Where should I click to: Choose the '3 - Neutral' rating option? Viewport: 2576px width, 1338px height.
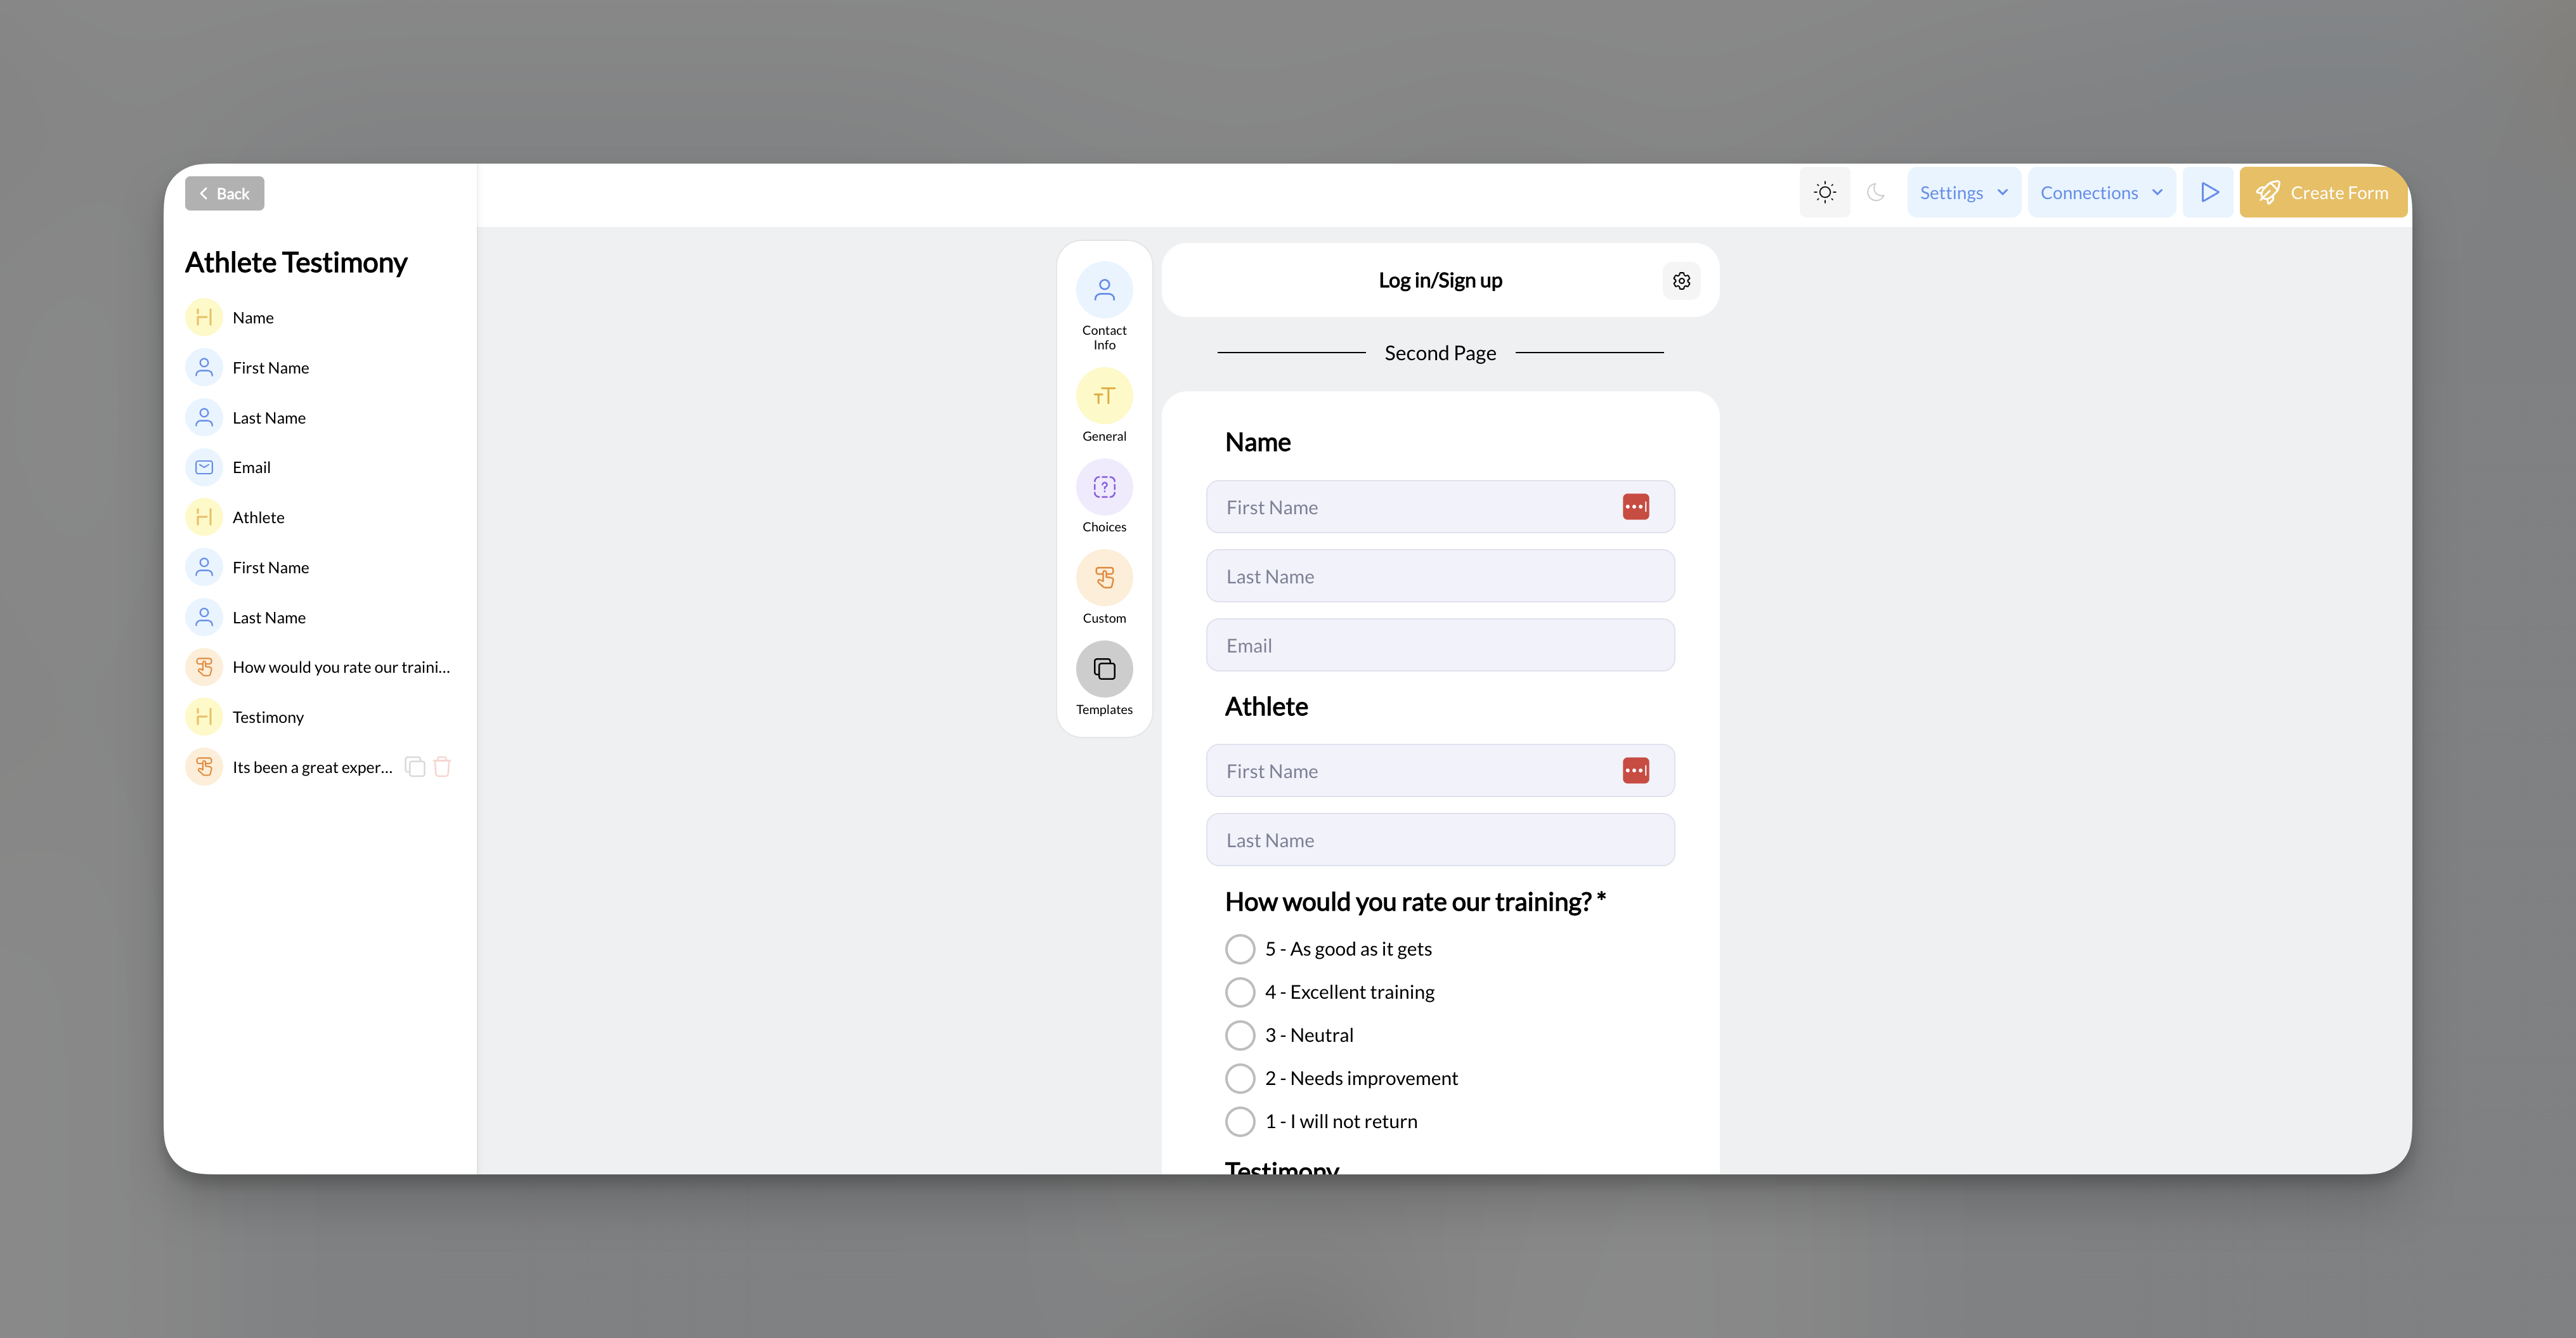click(1240, 1035)
